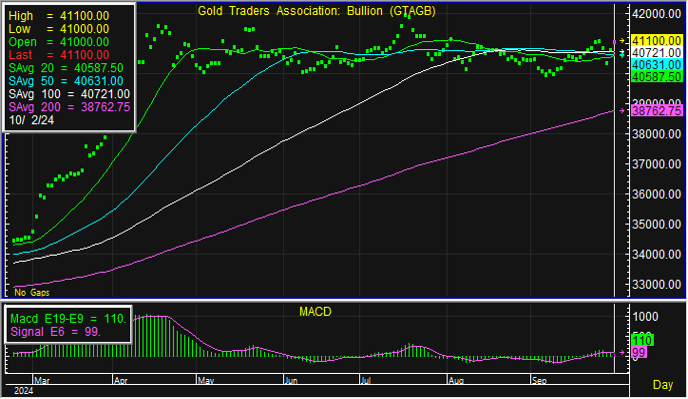
Task: Click the 33000.00 price axis label
Action: coord(656,285)
